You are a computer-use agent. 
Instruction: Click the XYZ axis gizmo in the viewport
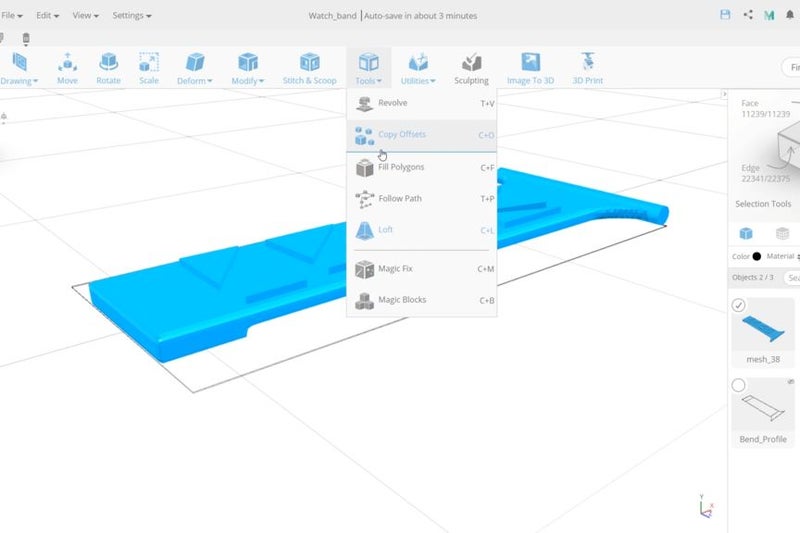pos(706,506)
